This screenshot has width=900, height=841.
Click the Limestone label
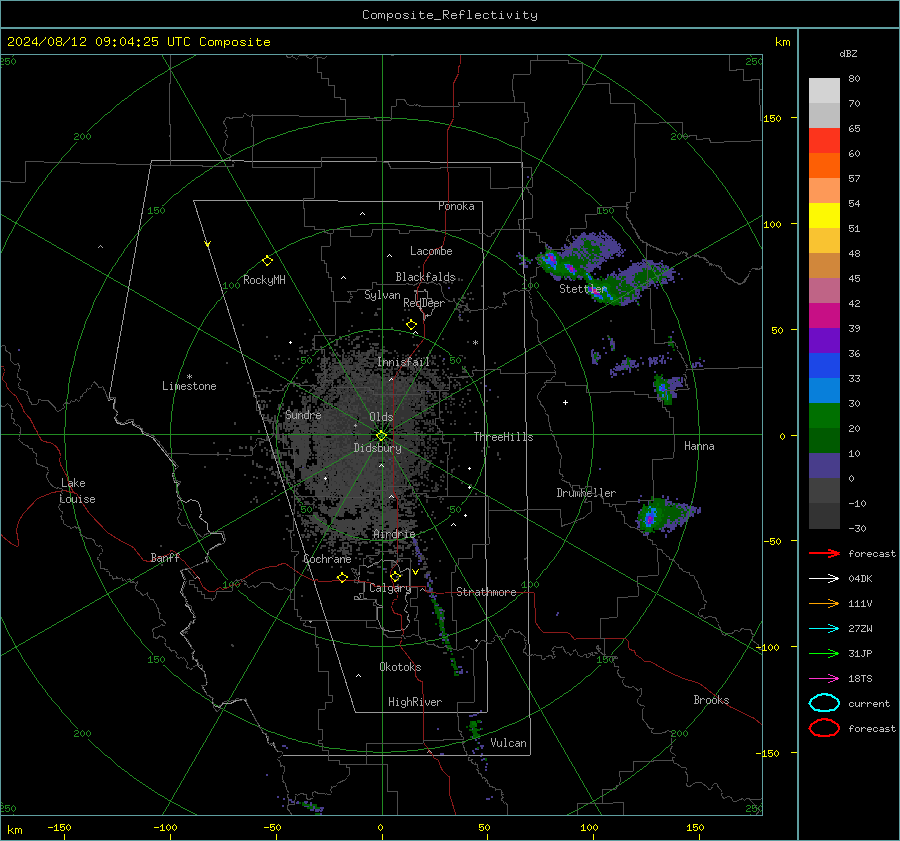click(189, 386)
